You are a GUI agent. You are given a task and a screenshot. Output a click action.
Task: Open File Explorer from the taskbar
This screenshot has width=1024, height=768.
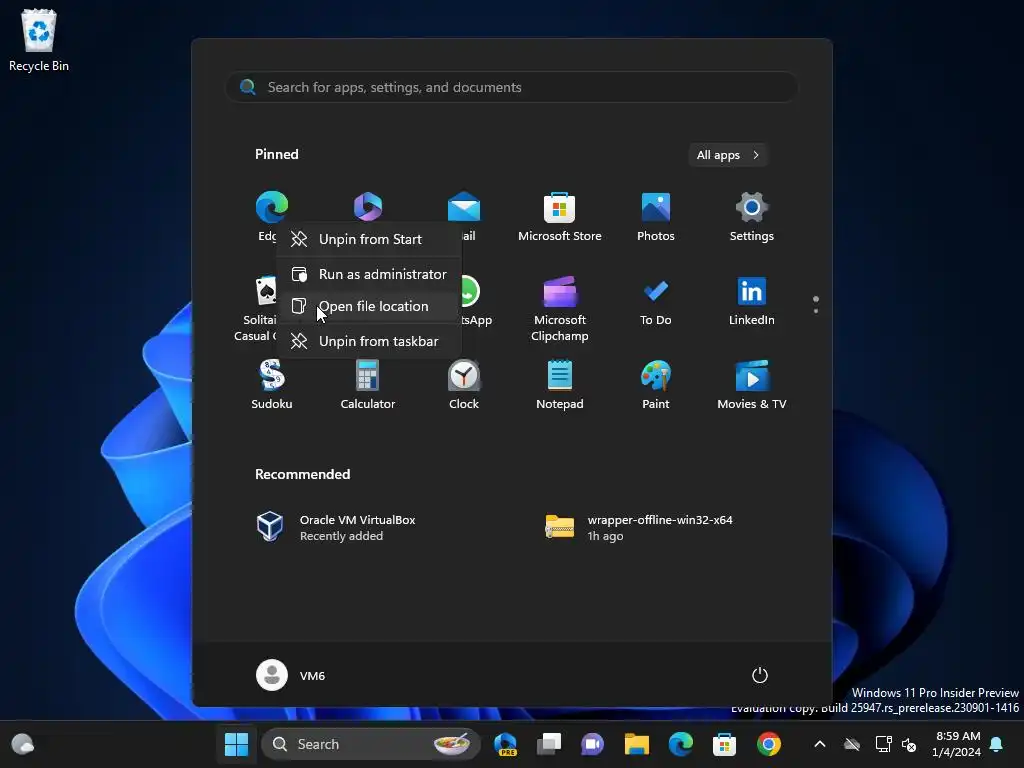(x=636, y=744)
